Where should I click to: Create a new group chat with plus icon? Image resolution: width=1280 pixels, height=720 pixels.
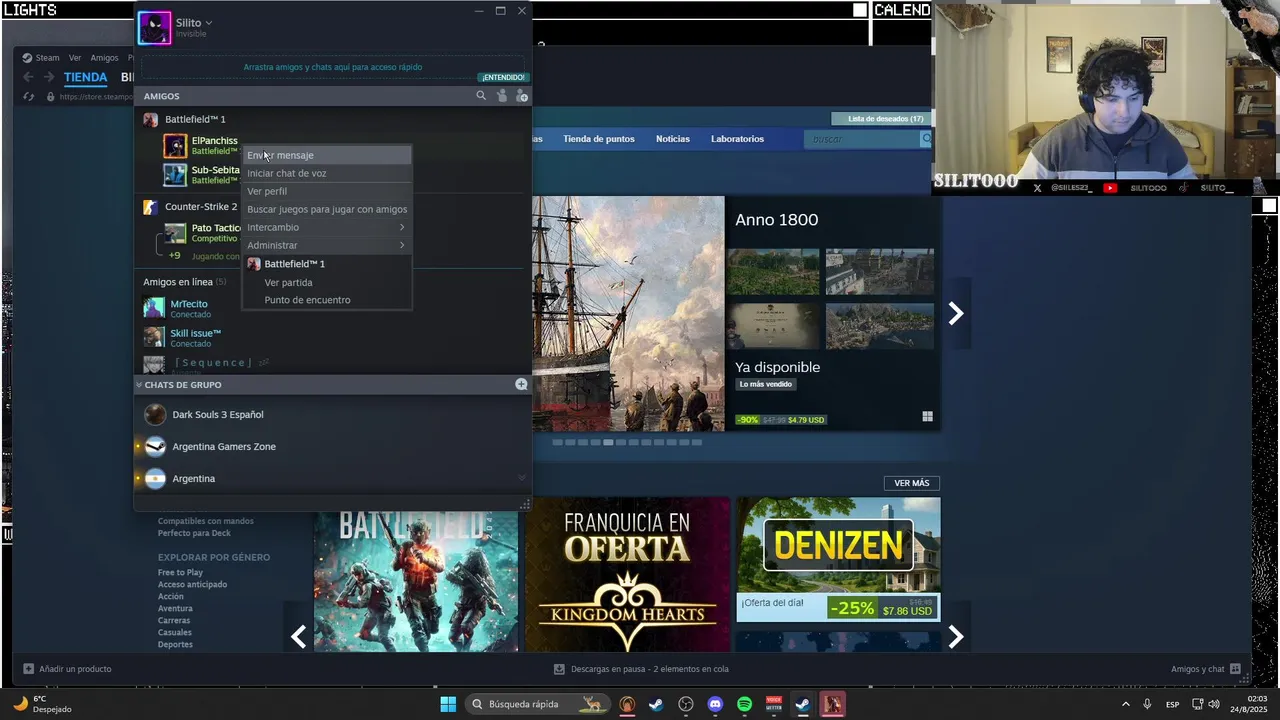click(x=521, y=384)
